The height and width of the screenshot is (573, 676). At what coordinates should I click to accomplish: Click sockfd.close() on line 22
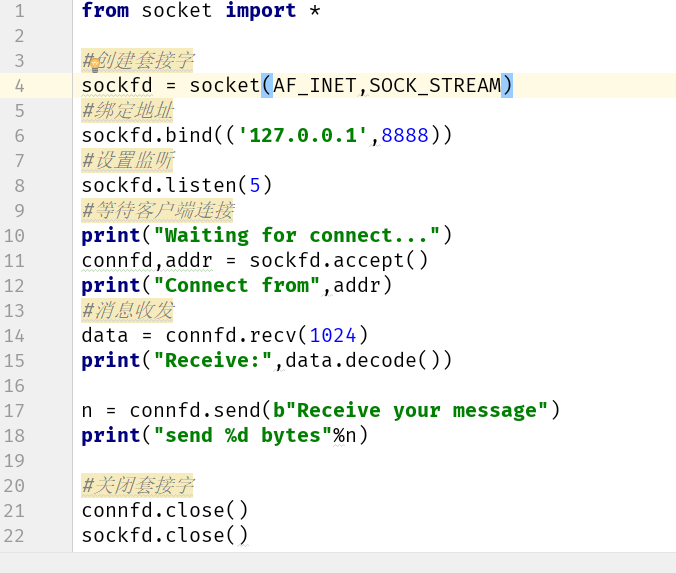[x=165, y=535]
